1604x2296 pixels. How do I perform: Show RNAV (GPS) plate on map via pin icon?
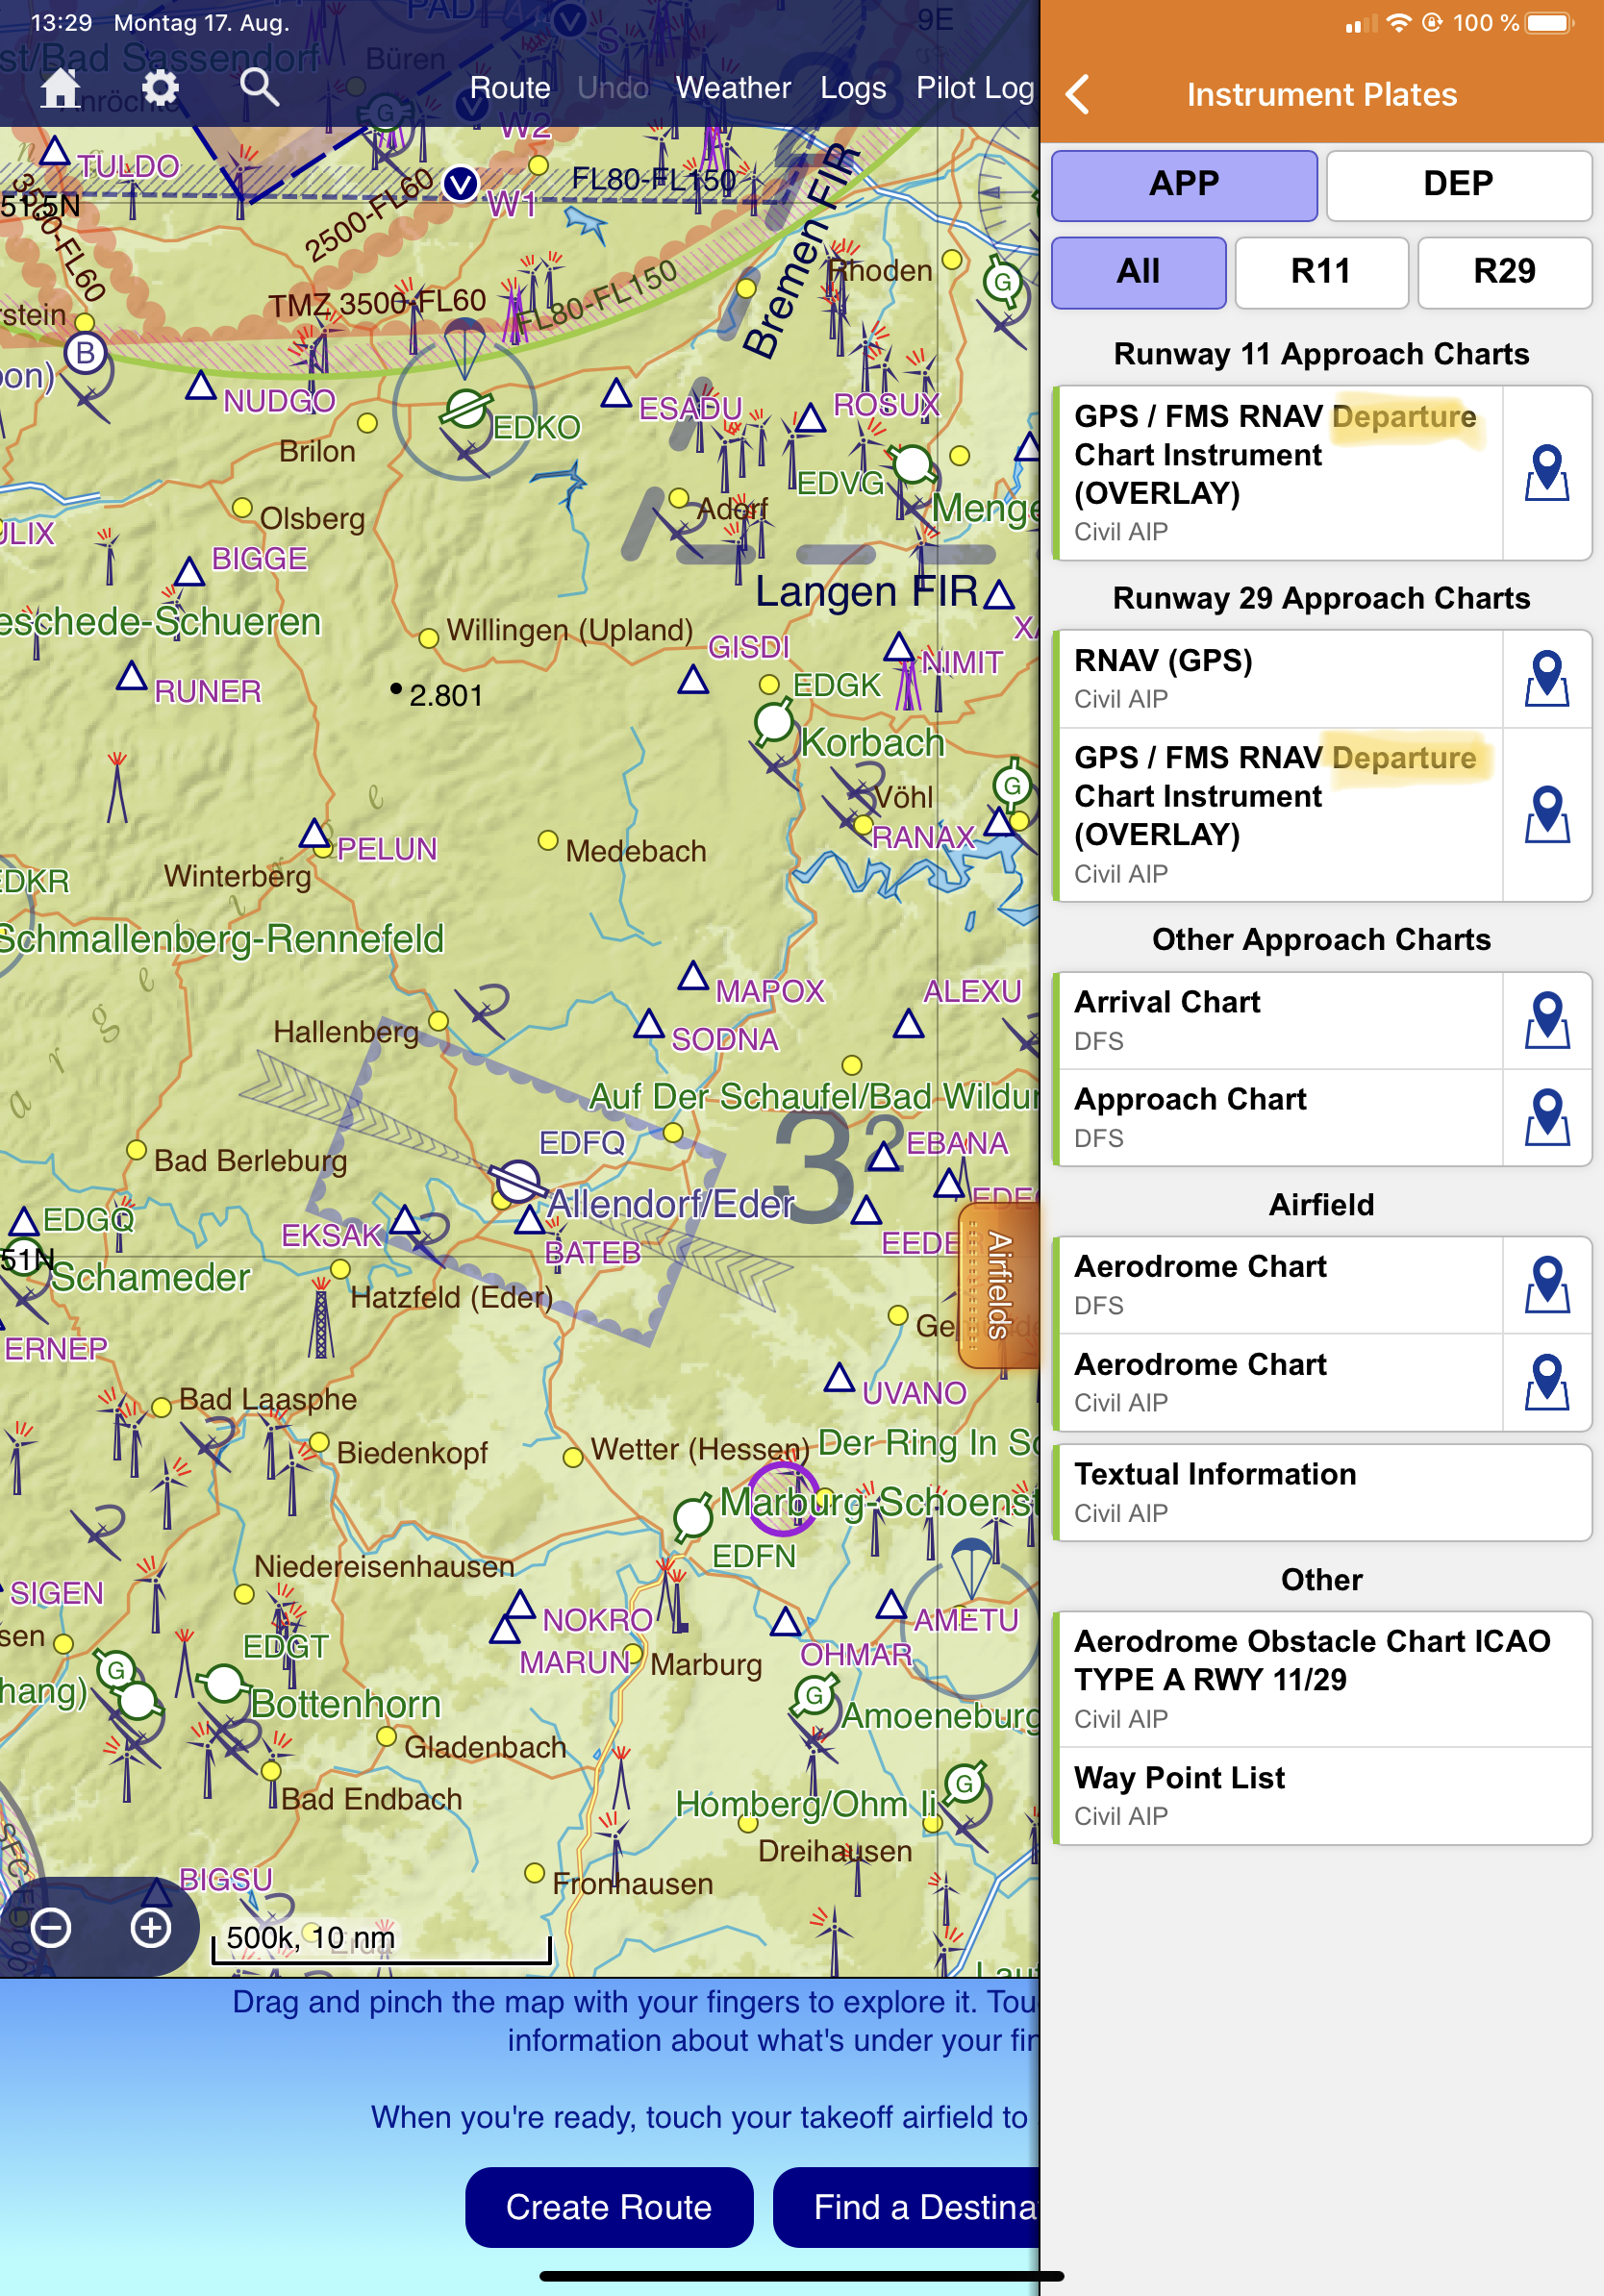click(1546, 679)
